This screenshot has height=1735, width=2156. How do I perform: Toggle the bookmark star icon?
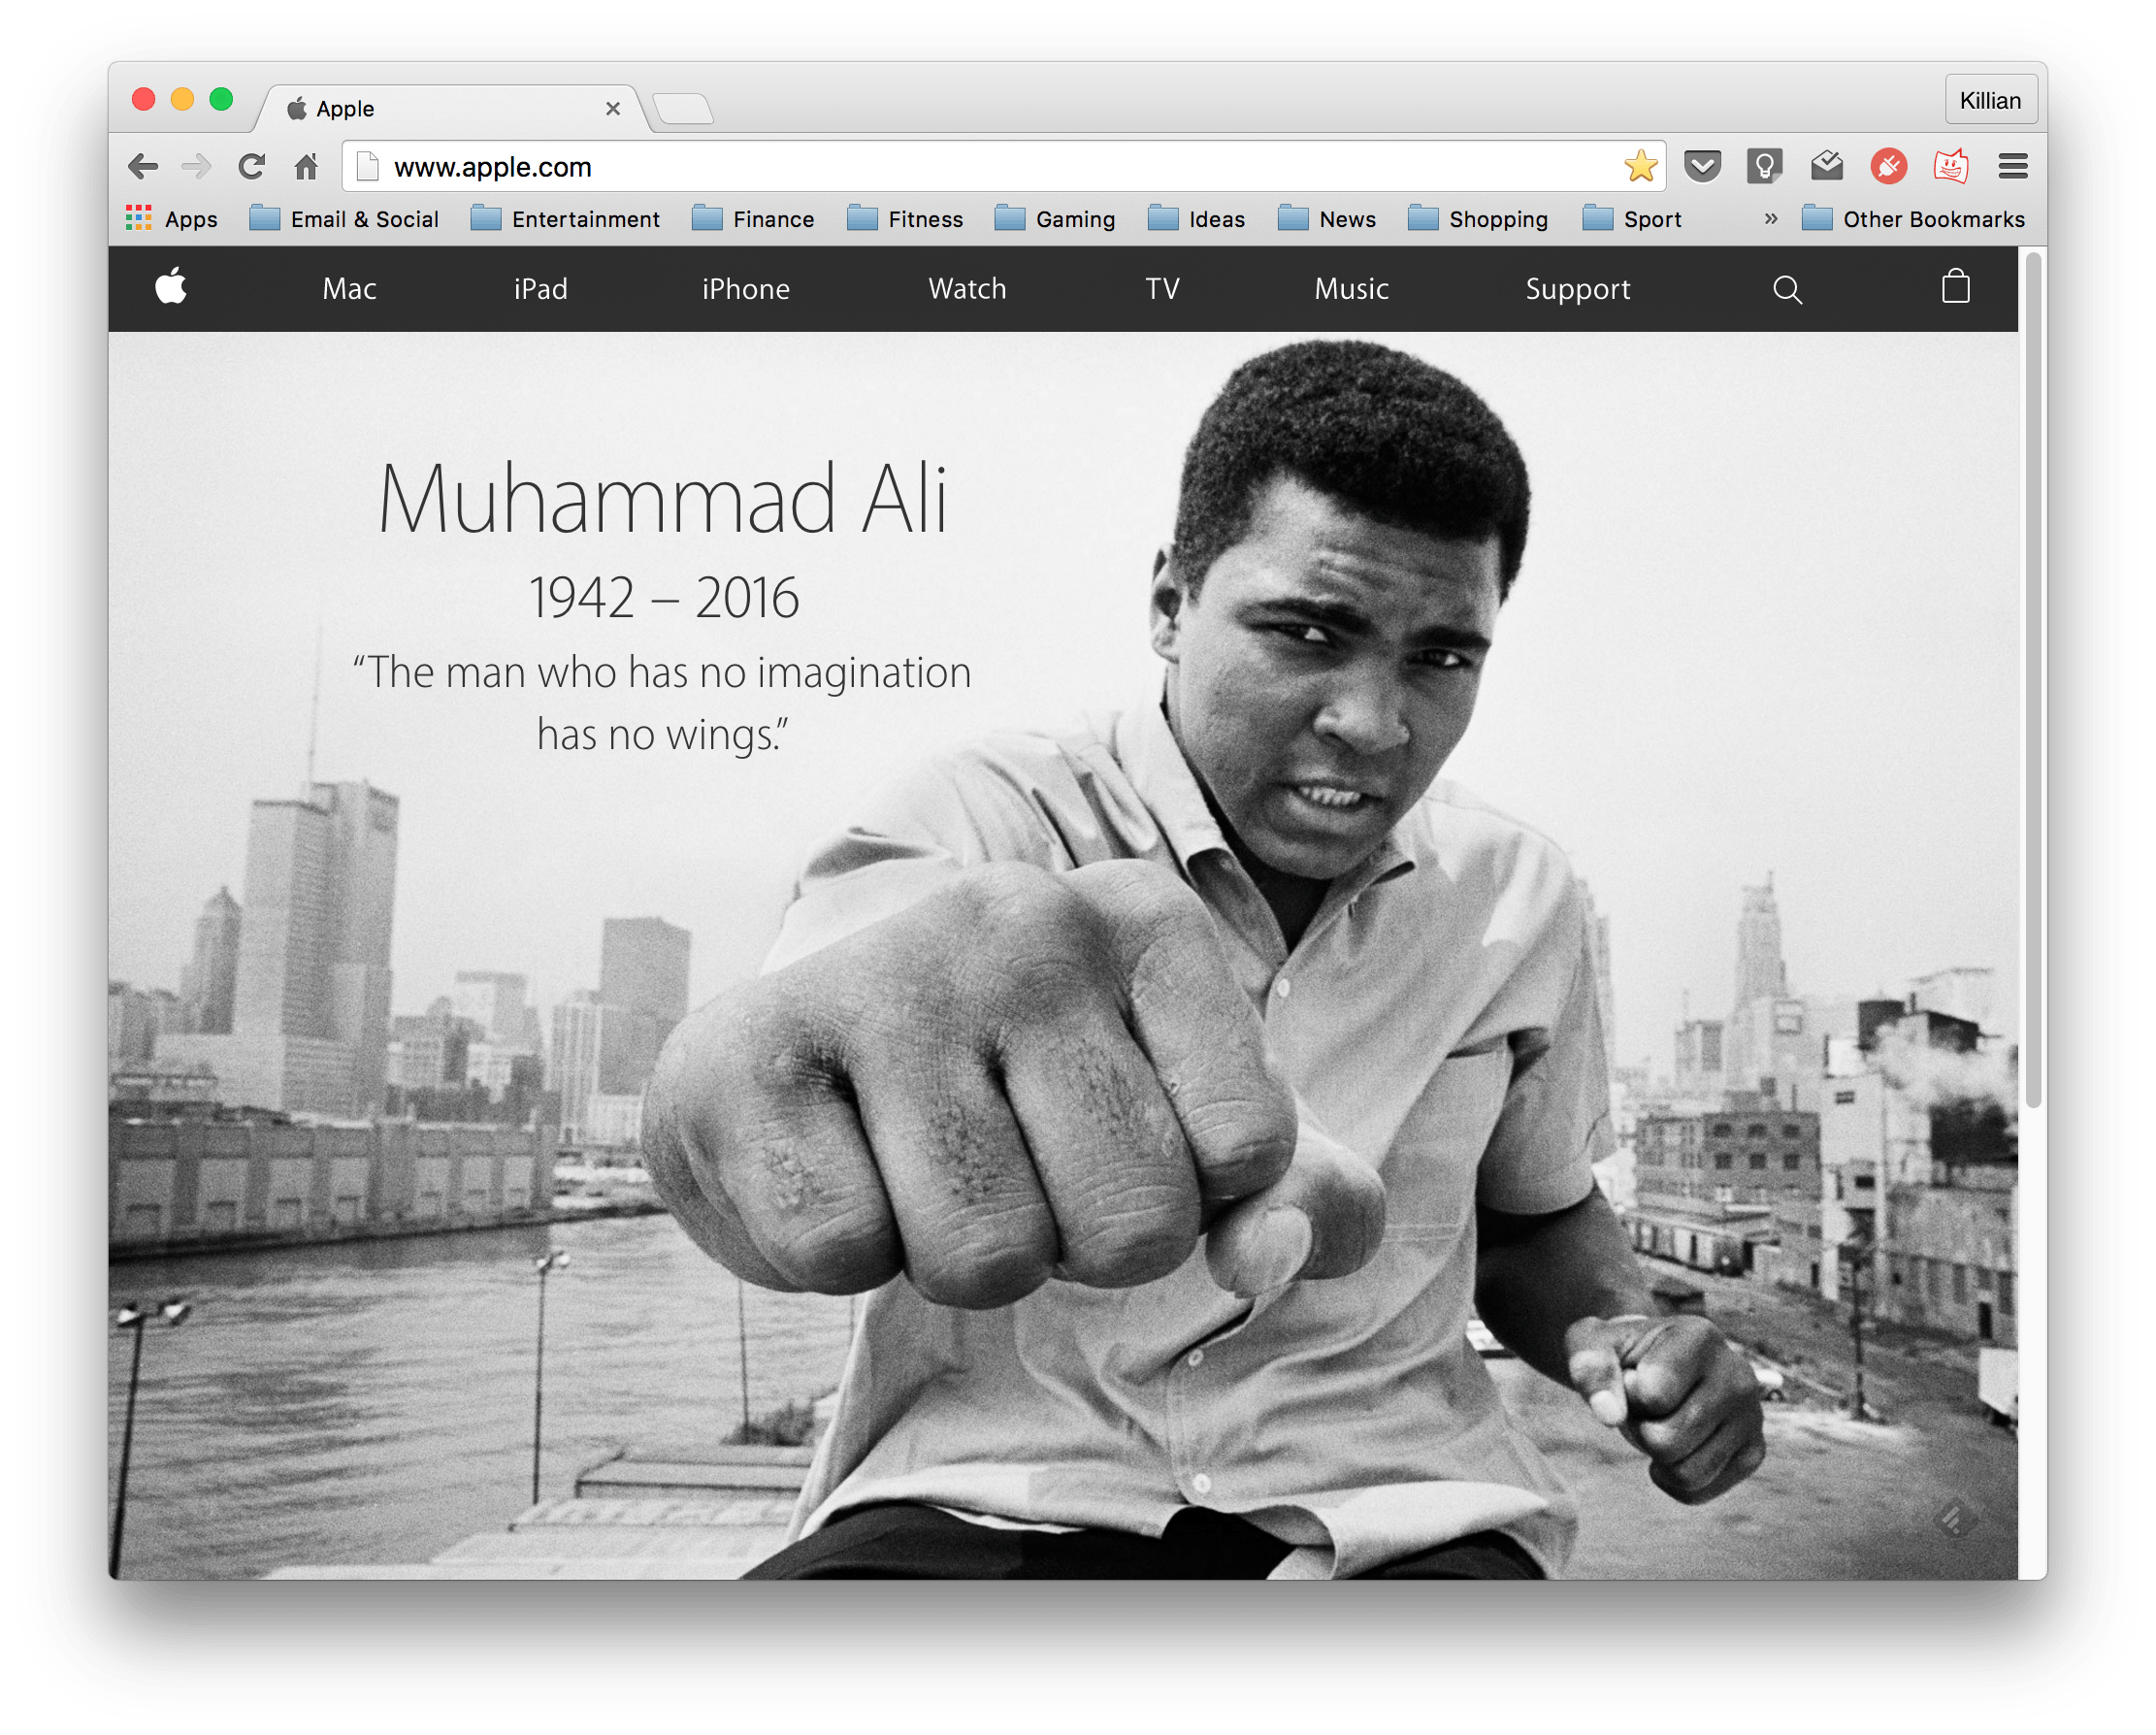coord(1640,166)
